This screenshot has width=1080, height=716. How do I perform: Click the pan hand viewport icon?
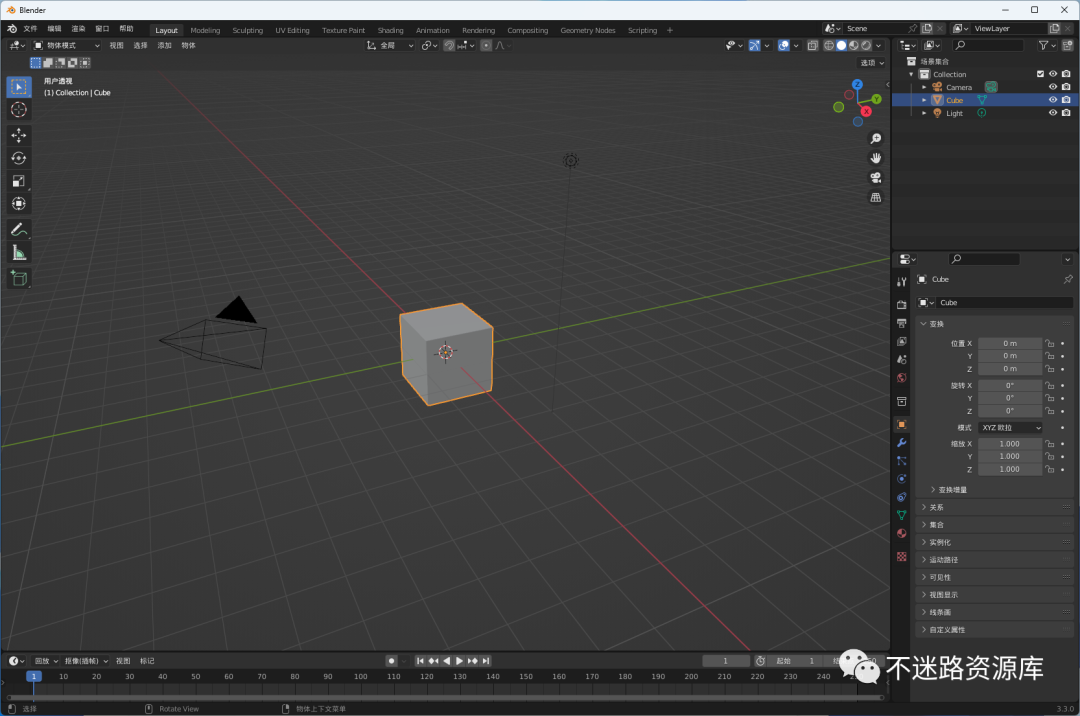click(875, 158)
